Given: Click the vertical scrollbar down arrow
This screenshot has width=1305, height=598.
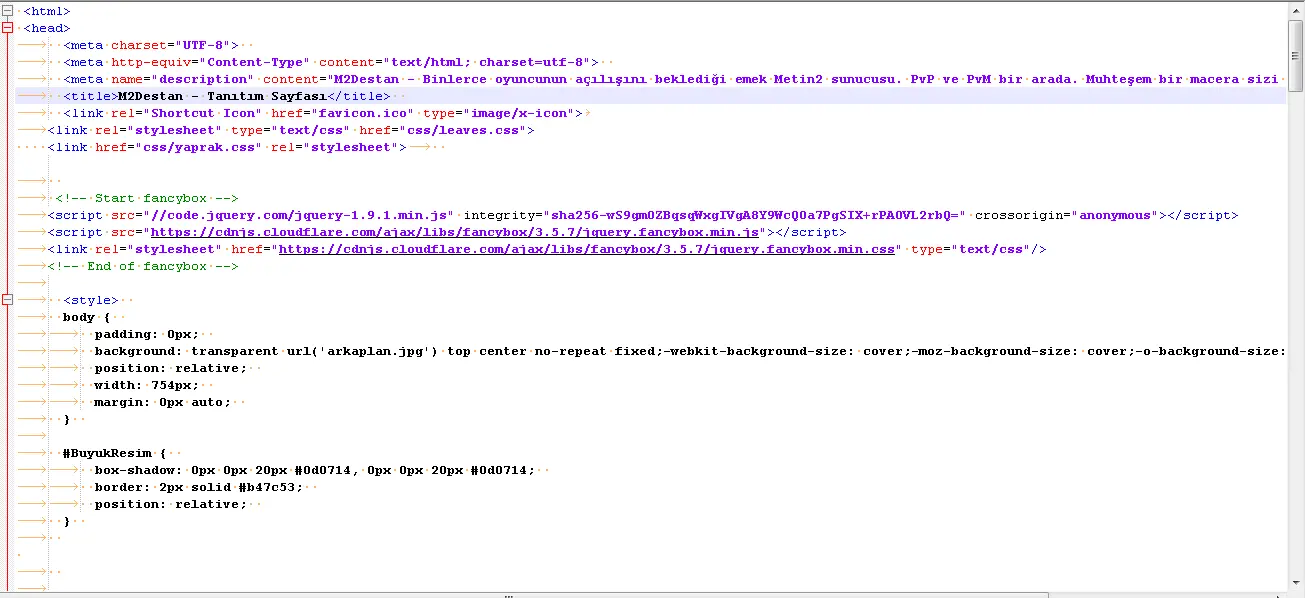Looking at the screenshot, I should pos(1296,581).
